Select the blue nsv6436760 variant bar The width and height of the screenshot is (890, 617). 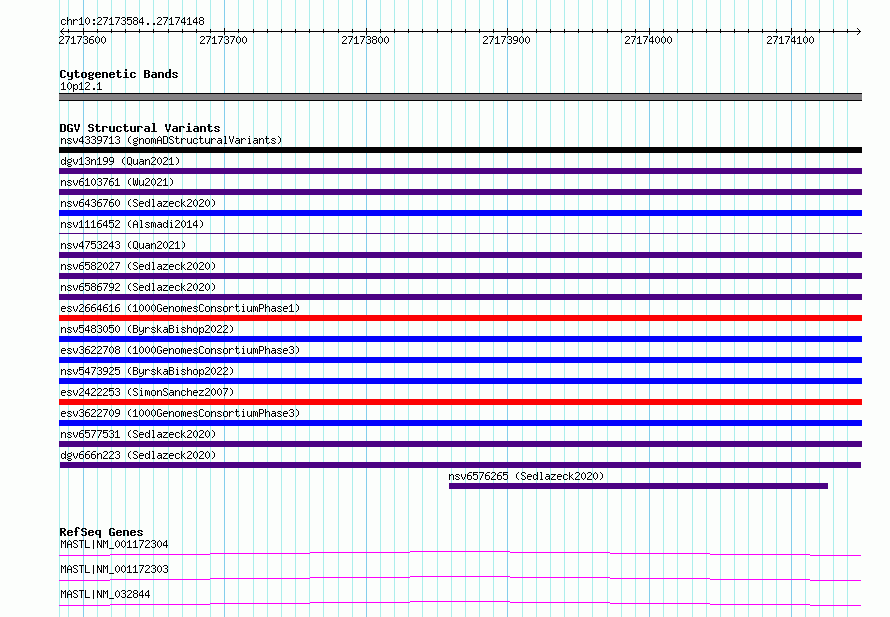(x=460, y=213)
